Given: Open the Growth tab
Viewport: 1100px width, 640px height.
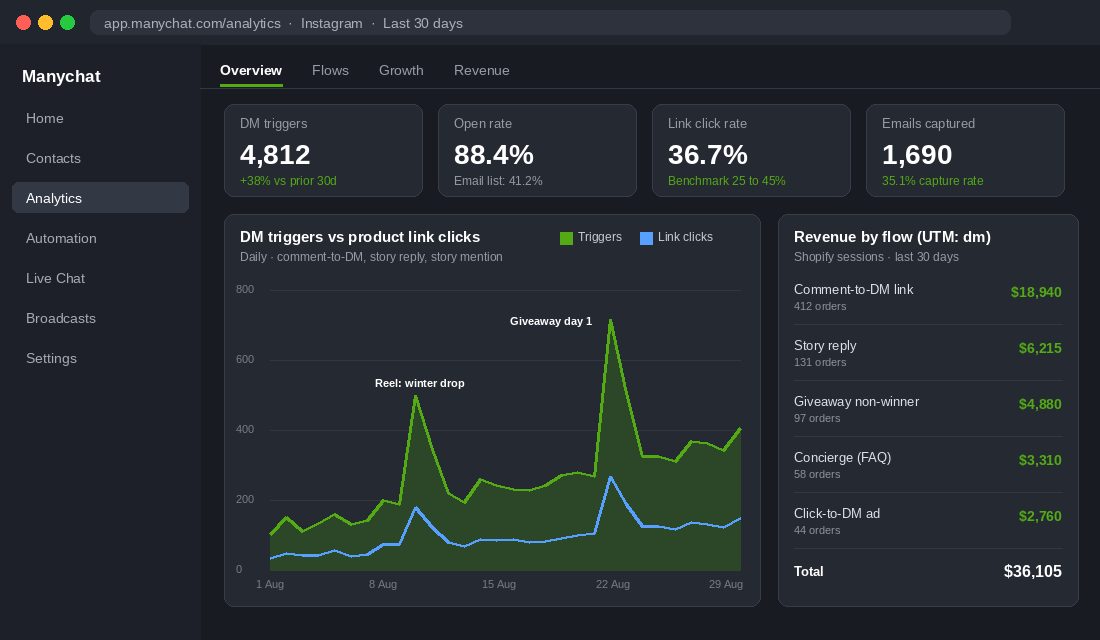Looking at the screenshot, I should 401,71.
